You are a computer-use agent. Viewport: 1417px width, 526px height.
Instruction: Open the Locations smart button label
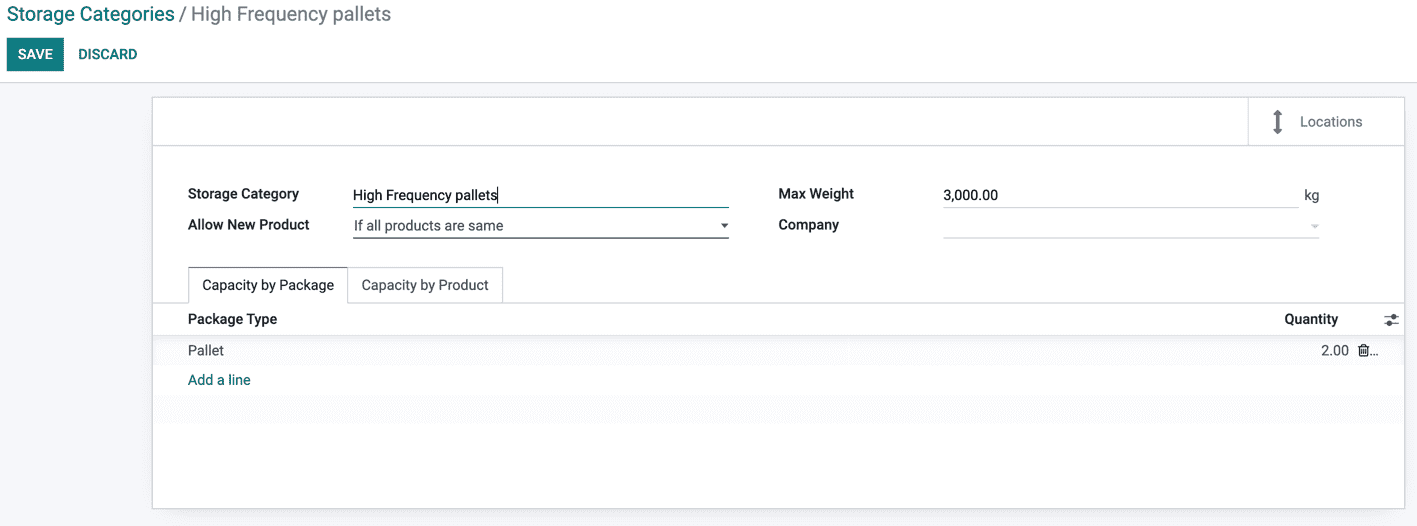tap(1330, 122)
